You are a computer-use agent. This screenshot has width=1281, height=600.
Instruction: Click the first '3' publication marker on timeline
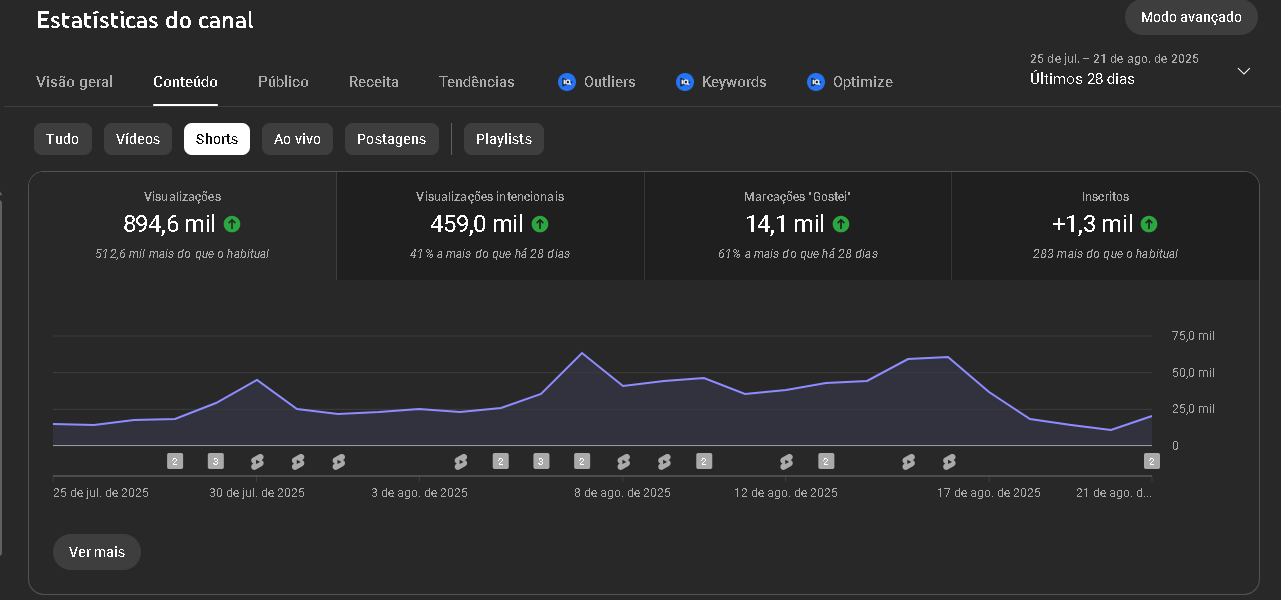pos(215,461)
